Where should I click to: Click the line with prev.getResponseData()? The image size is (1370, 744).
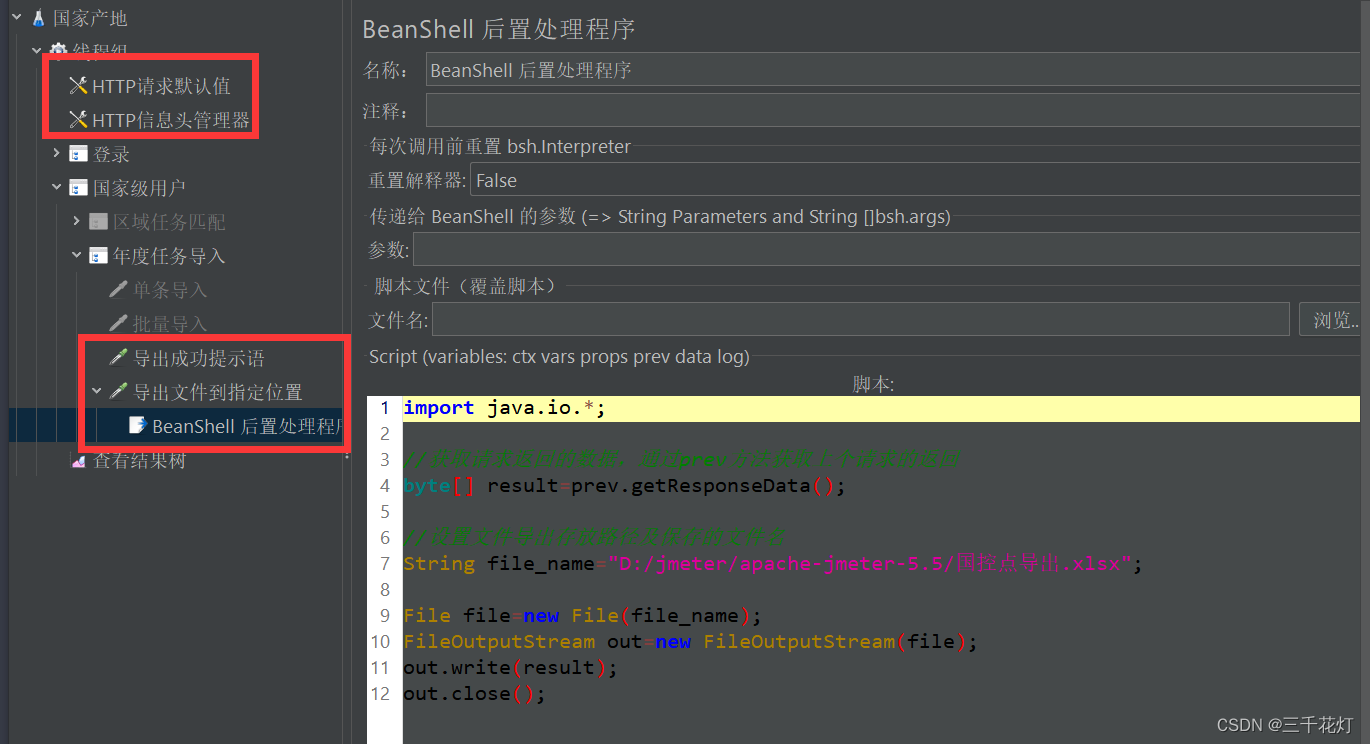coord(625,486)
